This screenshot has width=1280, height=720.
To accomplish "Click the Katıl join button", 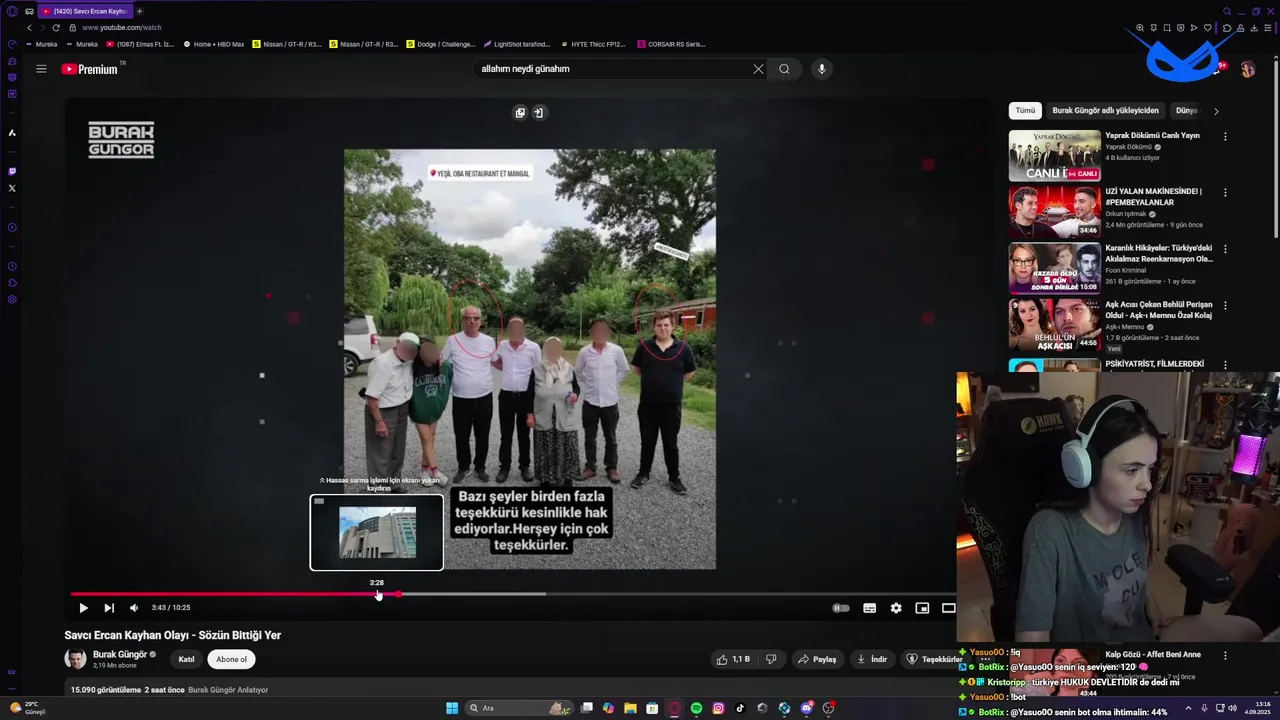I will pos(186,659).
